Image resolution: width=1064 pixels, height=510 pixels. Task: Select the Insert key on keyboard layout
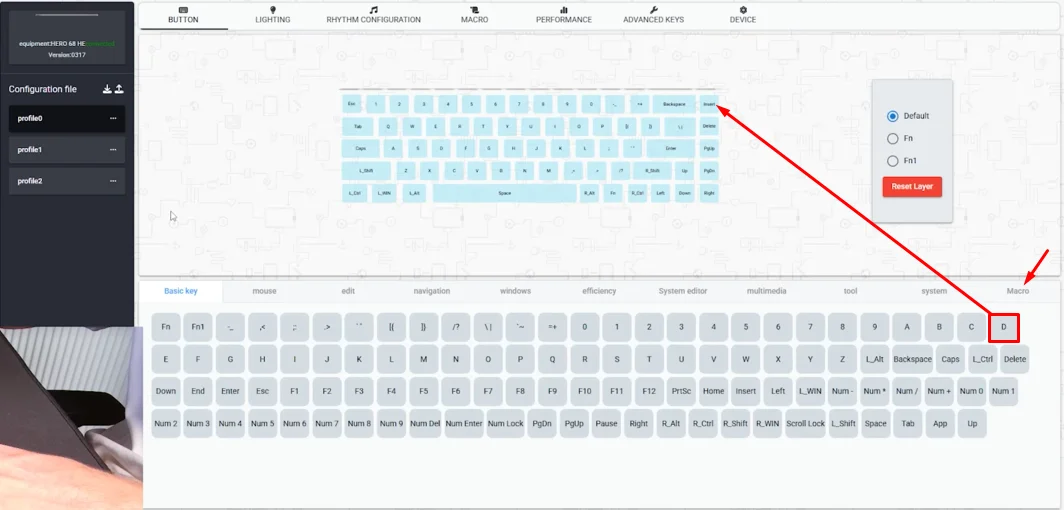click(709, 104)
